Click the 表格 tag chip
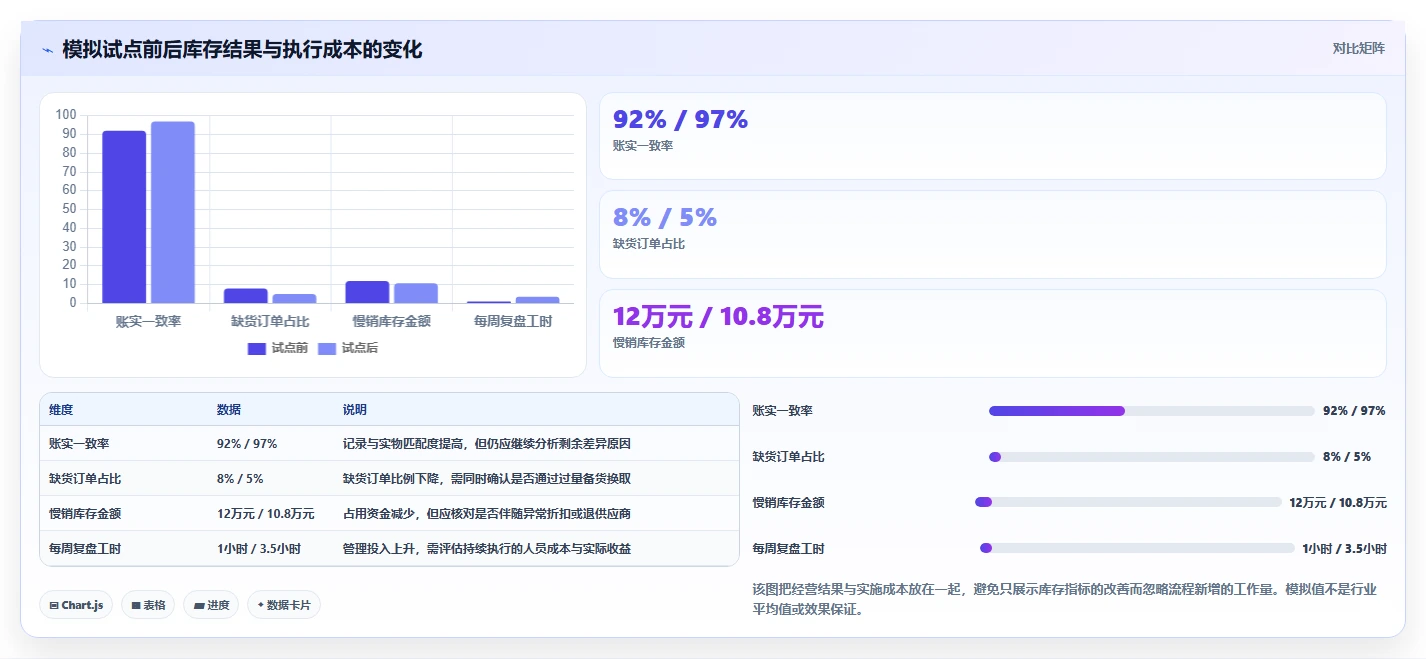1426x659 pixels. 148,605
